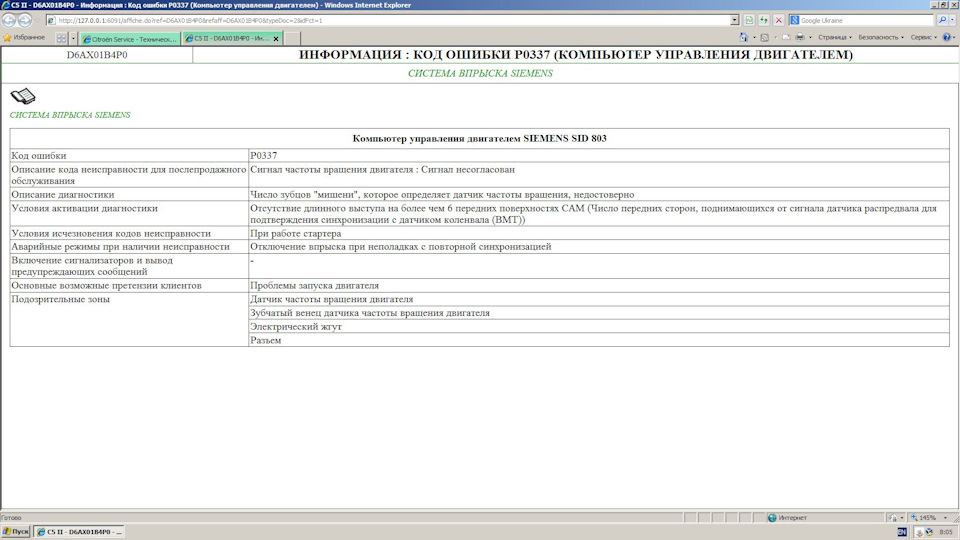Screen dimensions: 960x540
Task: Switch to the Citroën Service tab
Action: (130, 39)
